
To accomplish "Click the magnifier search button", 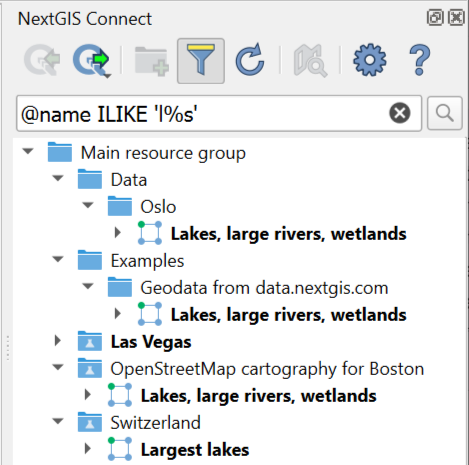I will (445, 113).
